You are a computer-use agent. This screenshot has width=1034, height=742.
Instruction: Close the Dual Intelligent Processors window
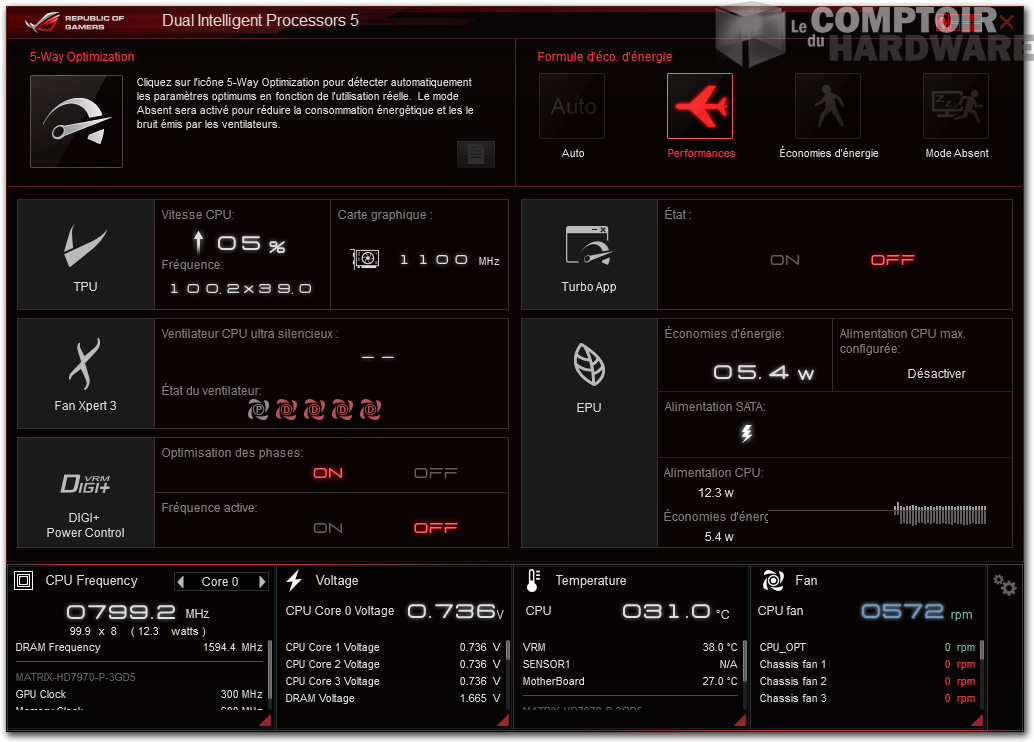tap(1006, 22)
